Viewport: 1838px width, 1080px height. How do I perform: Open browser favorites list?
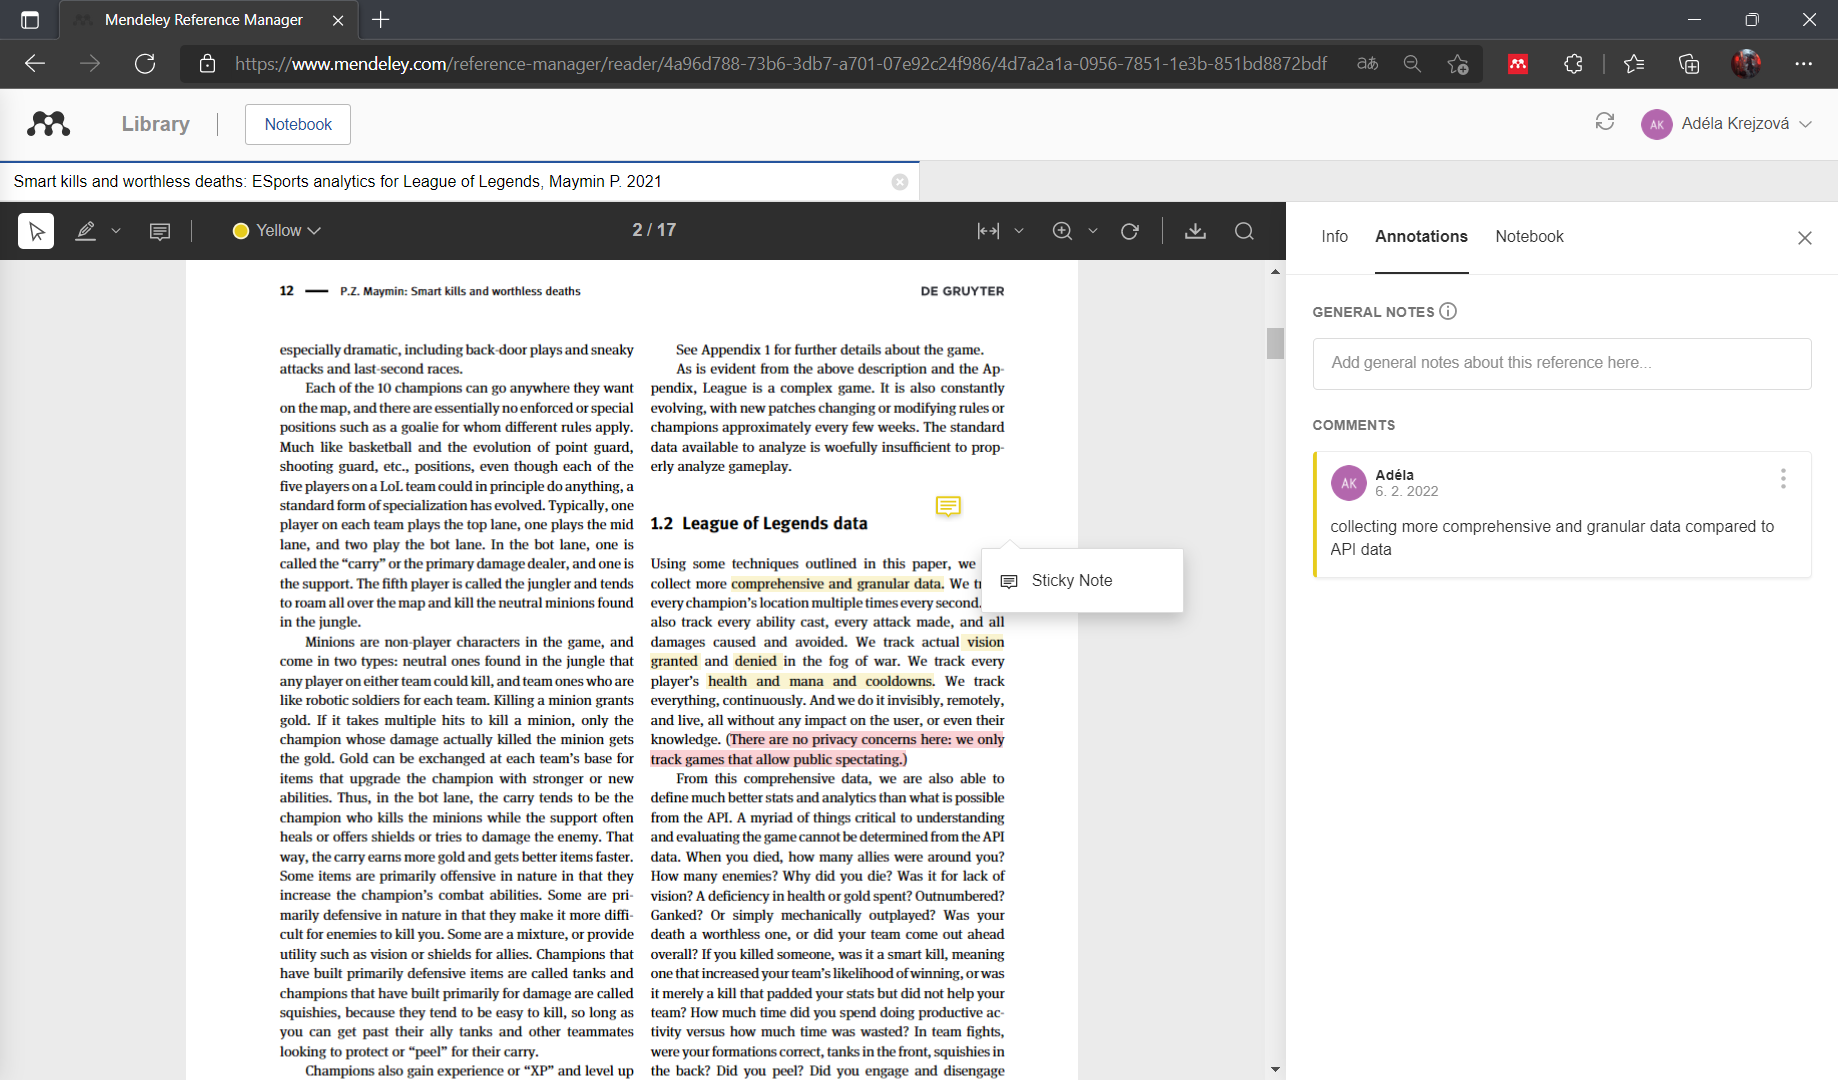tap(1634, 64)
